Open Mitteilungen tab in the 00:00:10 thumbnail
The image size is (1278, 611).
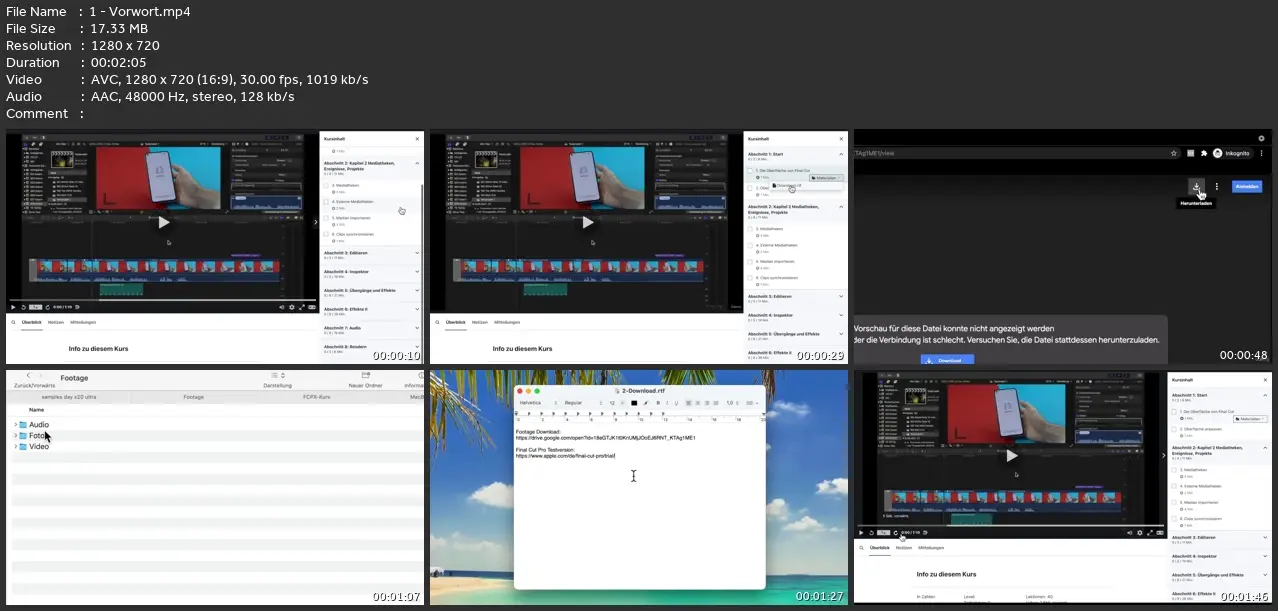(83, 322)
